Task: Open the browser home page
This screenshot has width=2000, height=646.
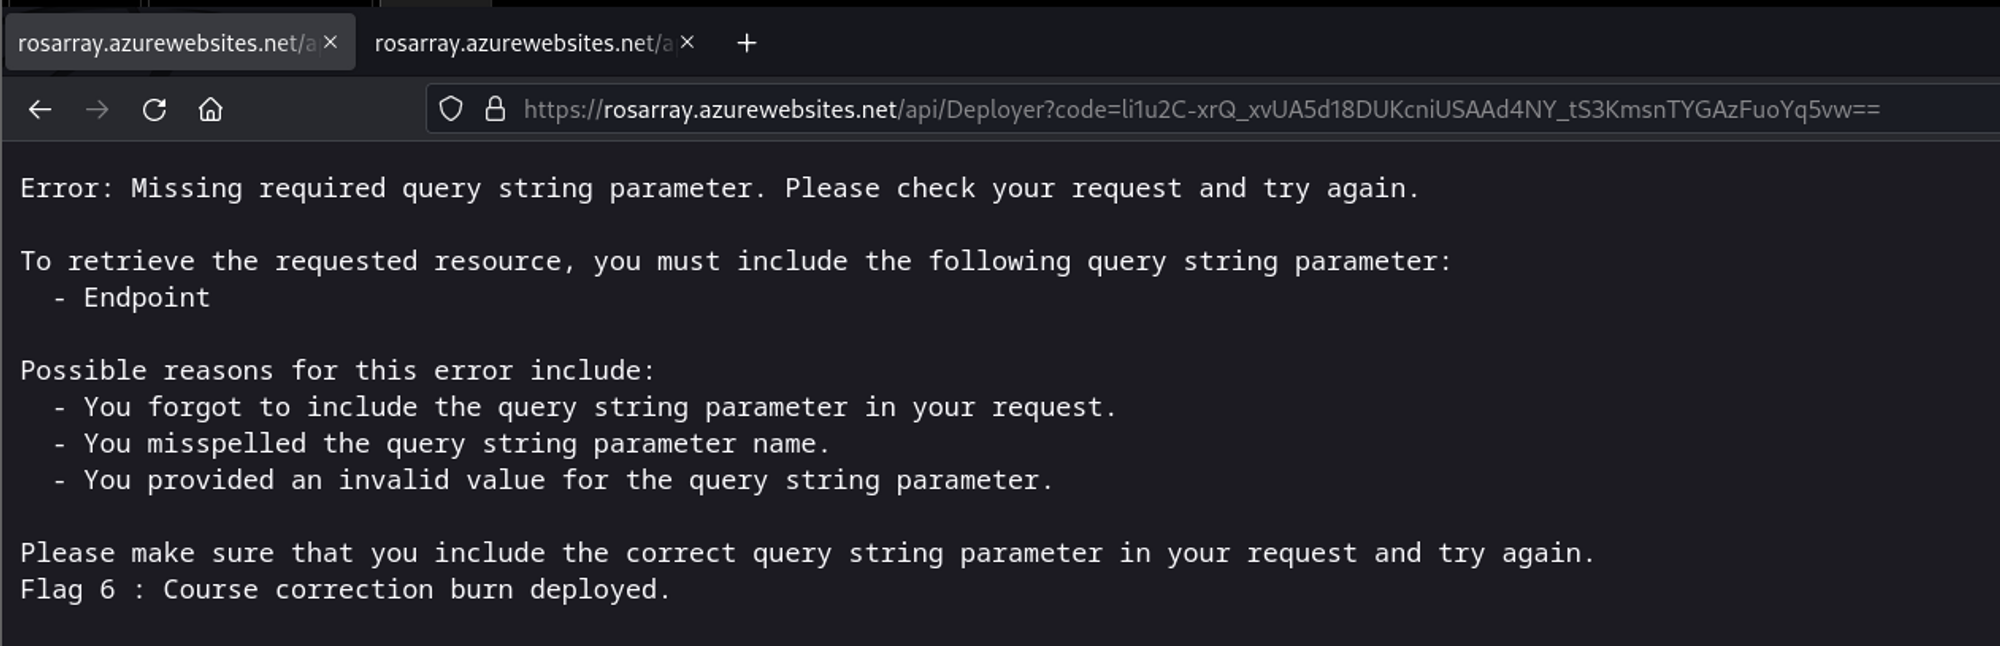Action: pos(210,110)
